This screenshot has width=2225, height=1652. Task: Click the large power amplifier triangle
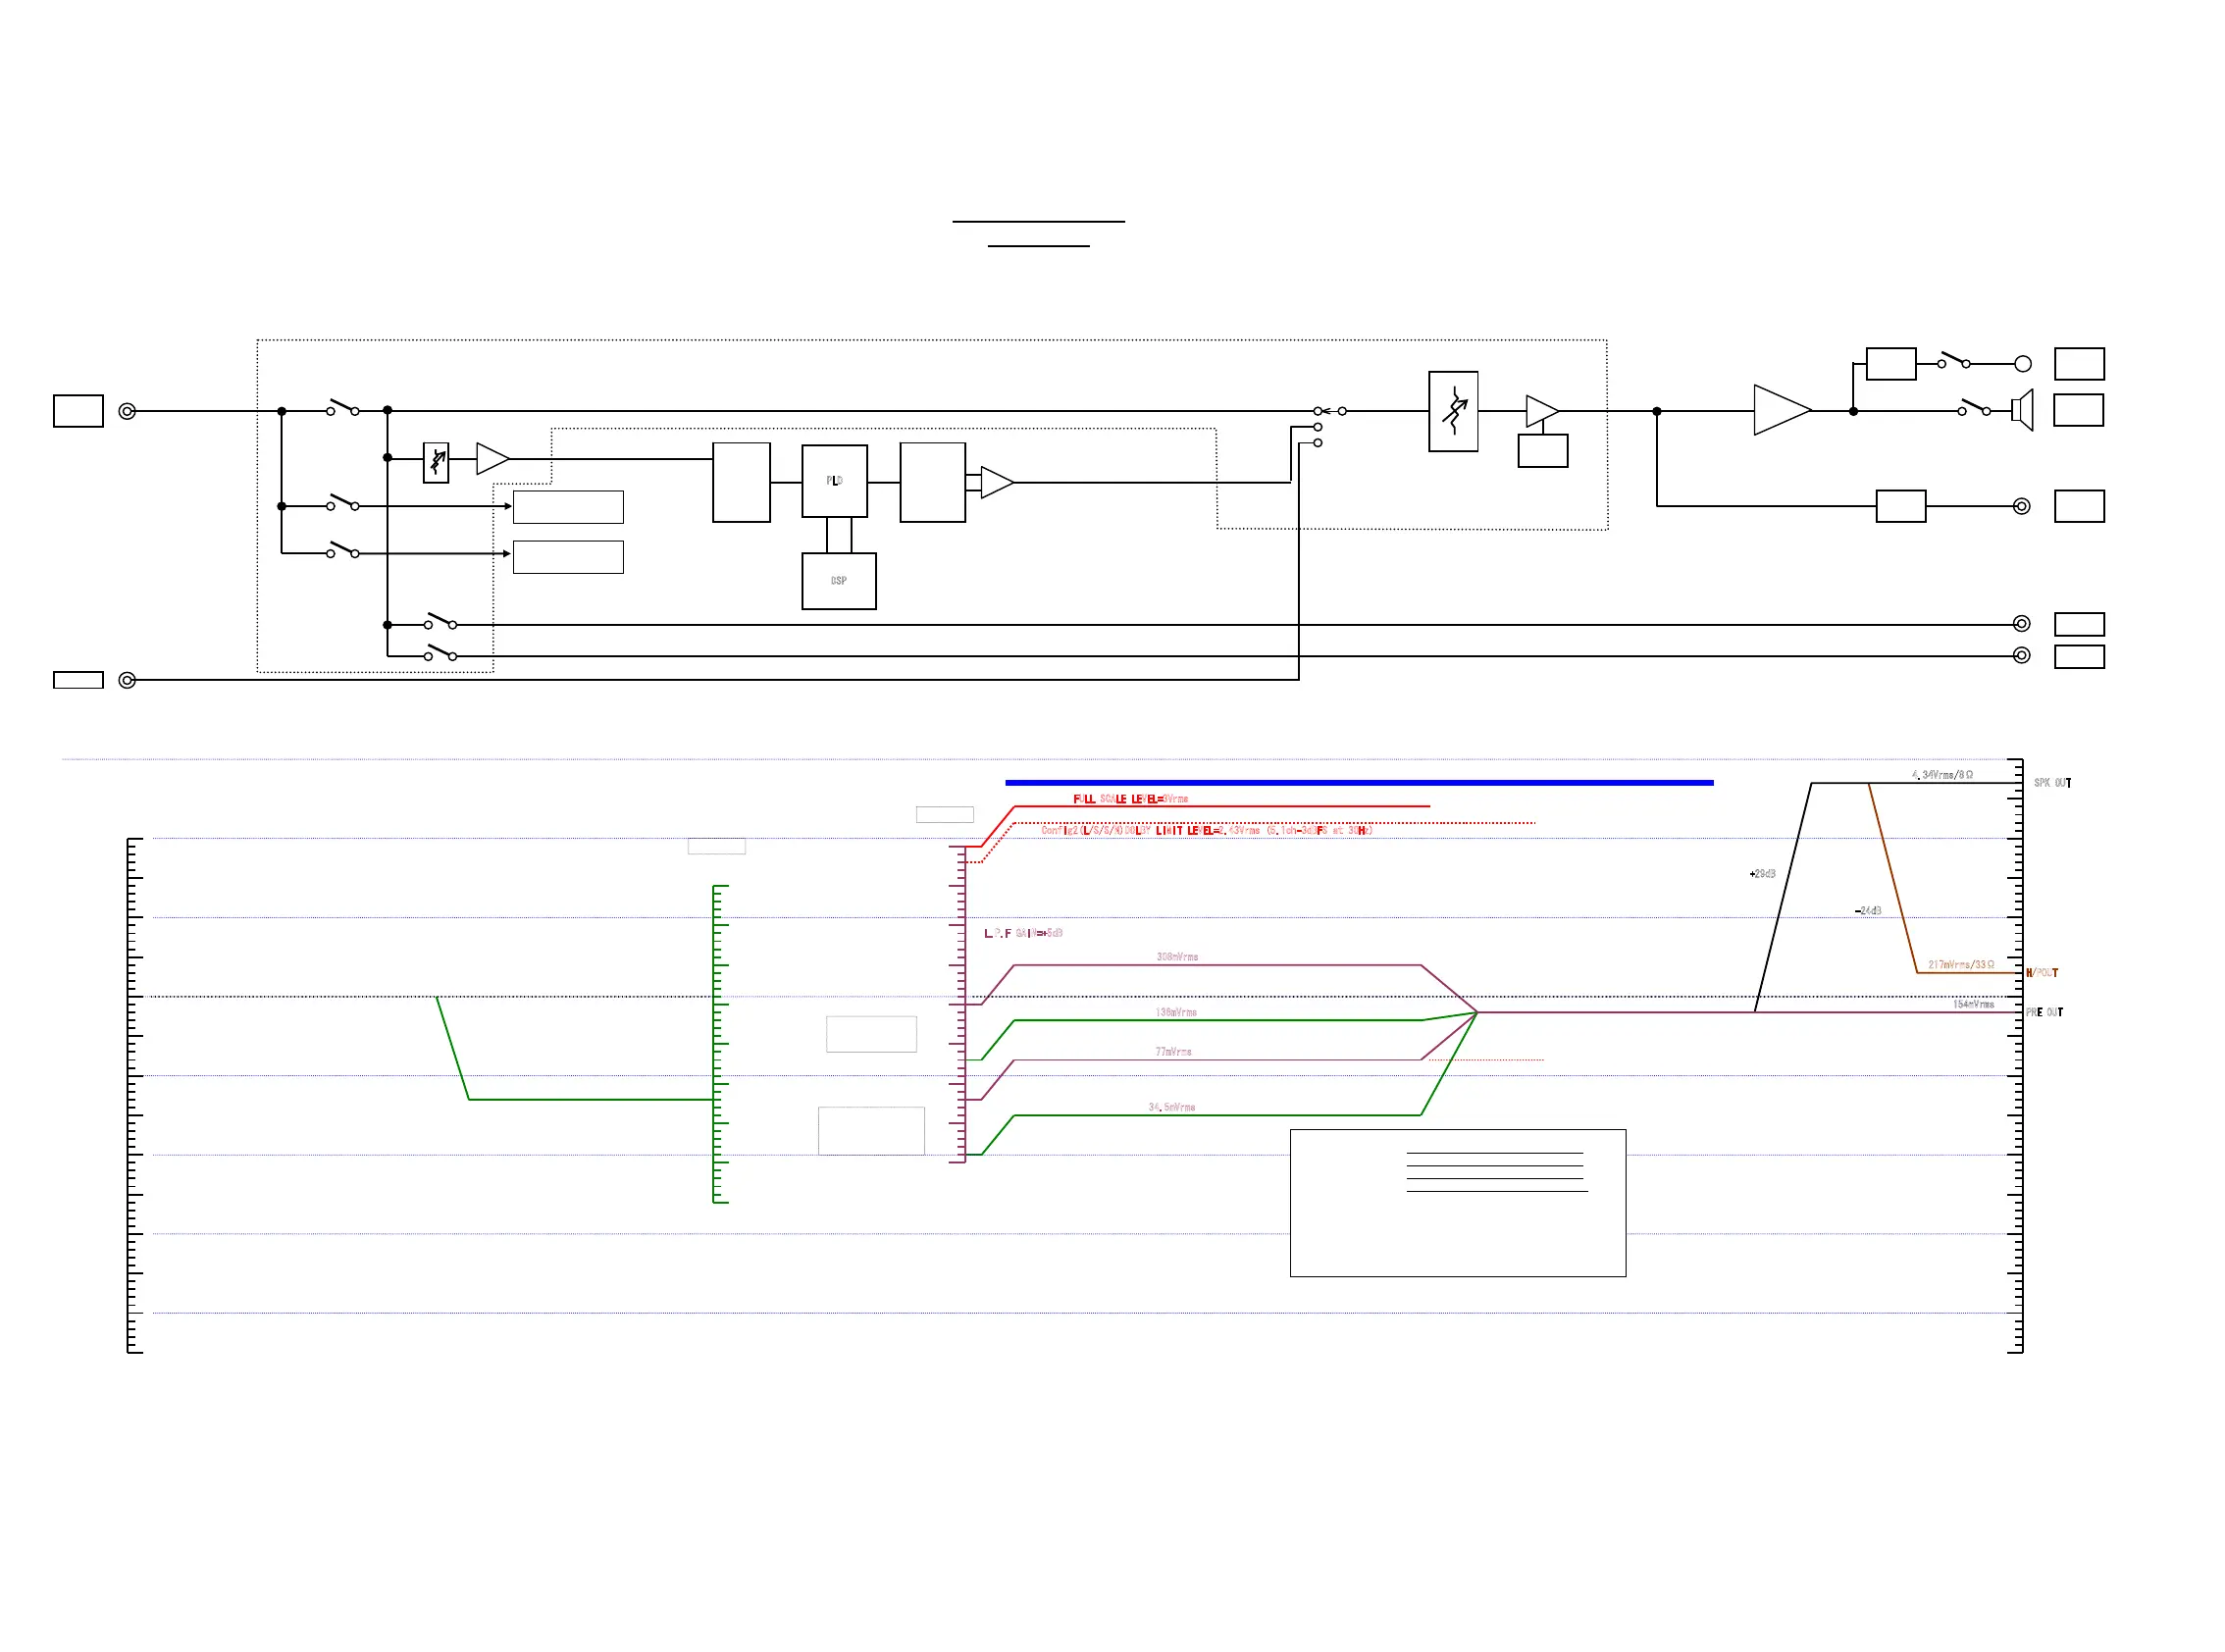(x=1782, y=410)
